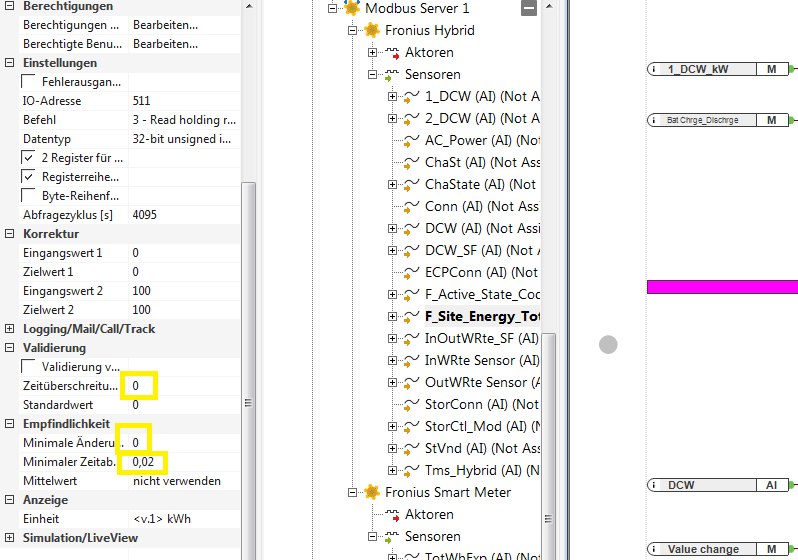The height and width of the screenshot is (560, 798).
Task: Click the sensor icon of StorConn
Action: [x=412, y=405]
